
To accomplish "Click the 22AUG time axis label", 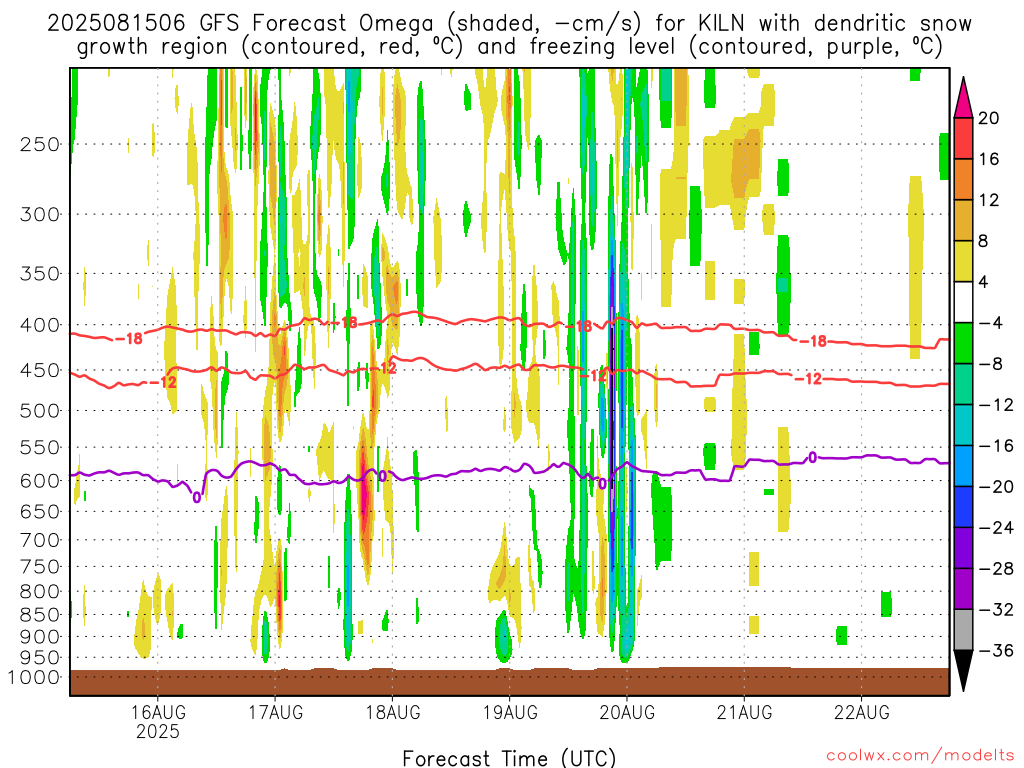I will tap(861, 712).
